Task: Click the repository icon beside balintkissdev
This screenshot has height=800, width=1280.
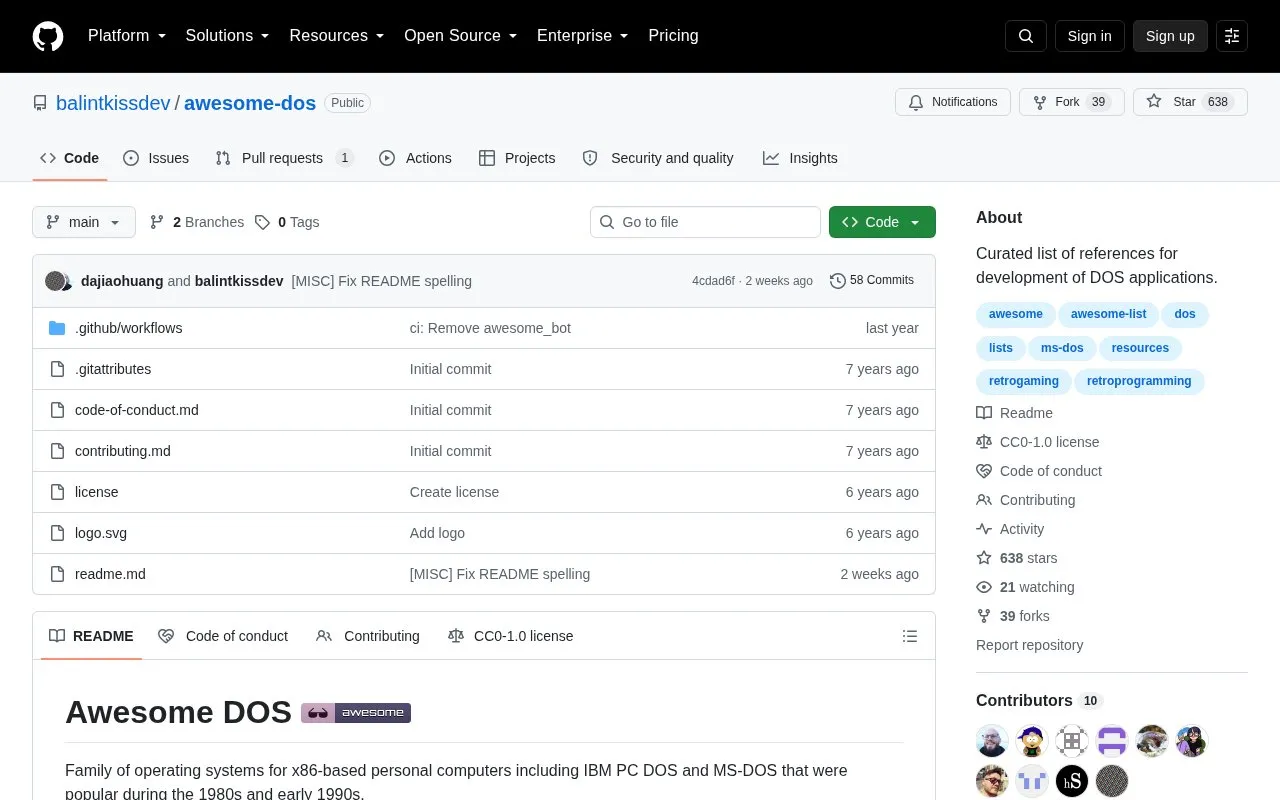Action: pos(40,103)
